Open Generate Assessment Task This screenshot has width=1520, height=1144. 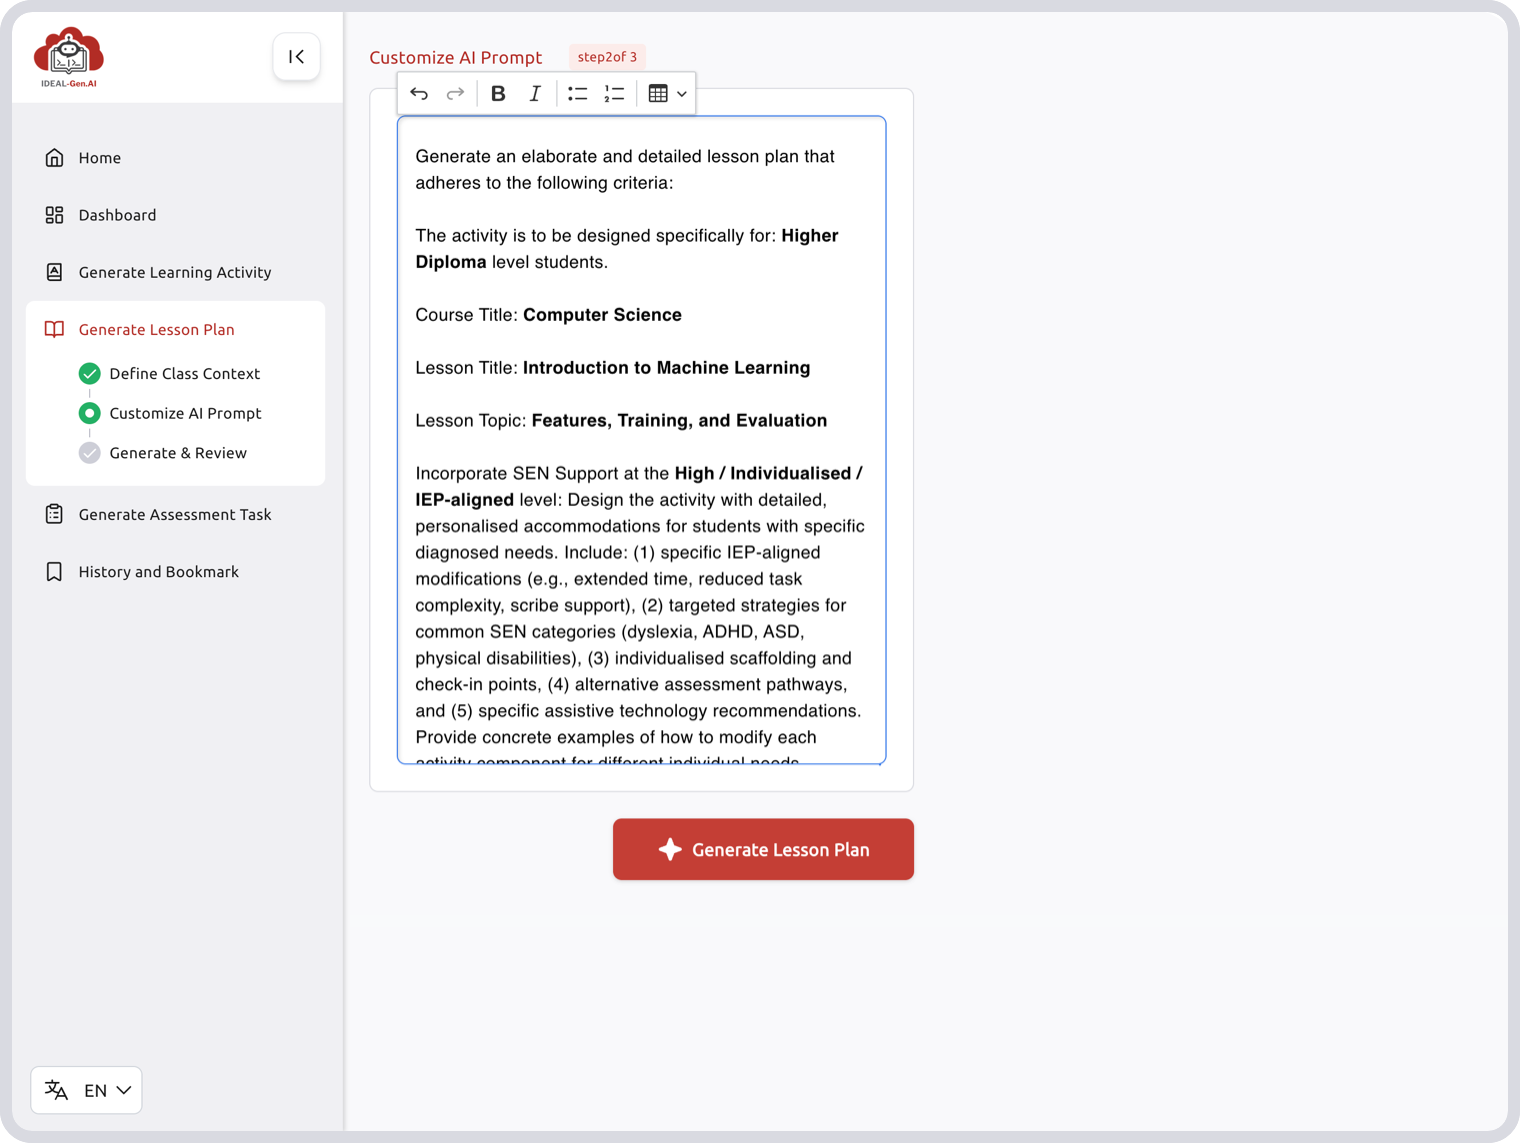pyautogui.click(x=176, y=514)
